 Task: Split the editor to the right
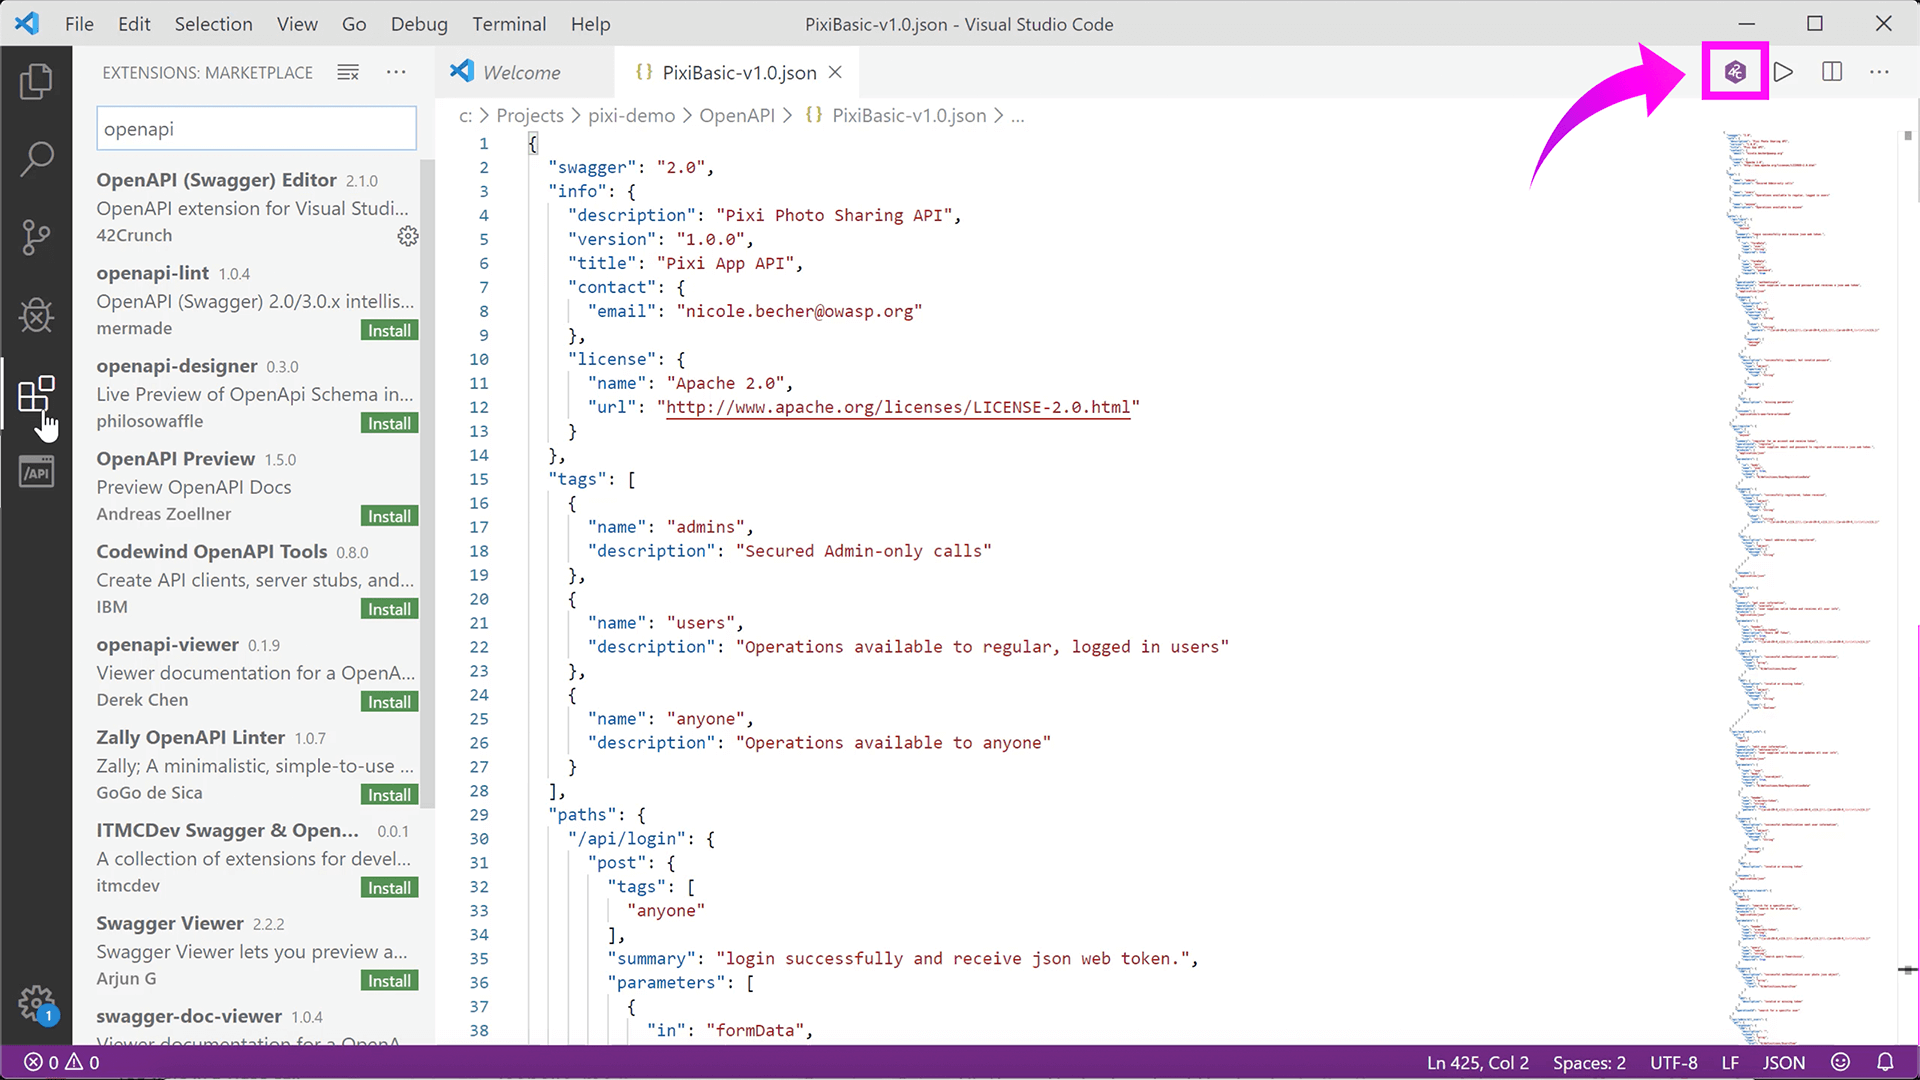point(1832,72)
